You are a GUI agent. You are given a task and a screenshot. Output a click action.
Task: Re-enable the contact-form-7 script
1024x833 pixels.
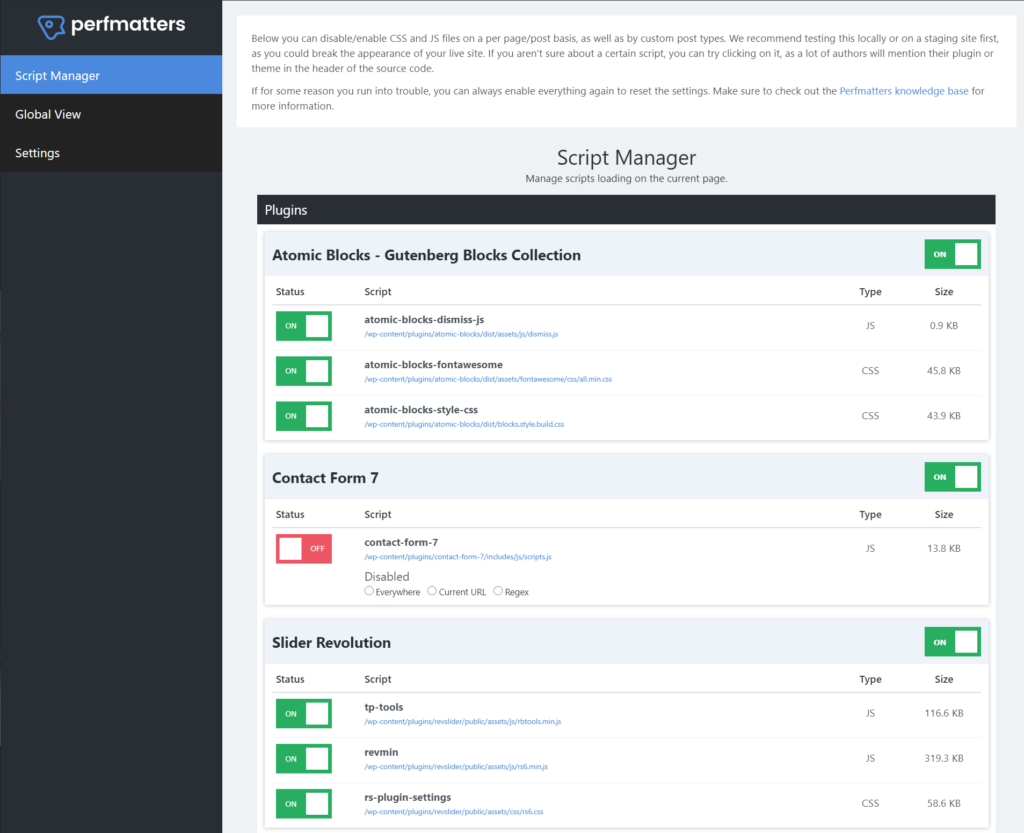303,548
